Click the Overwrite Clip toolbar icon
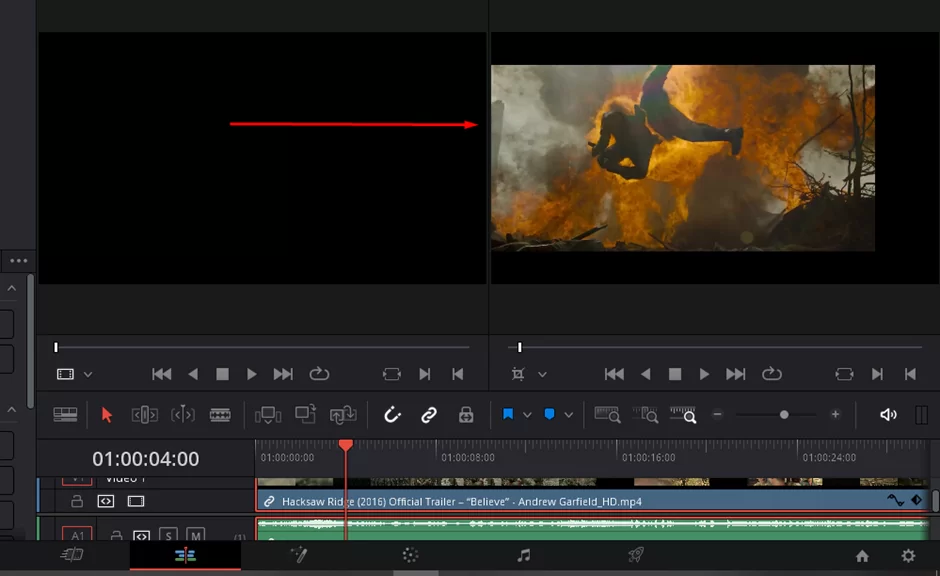Screen dimensions: 940x576 click(x=305, y=415)
